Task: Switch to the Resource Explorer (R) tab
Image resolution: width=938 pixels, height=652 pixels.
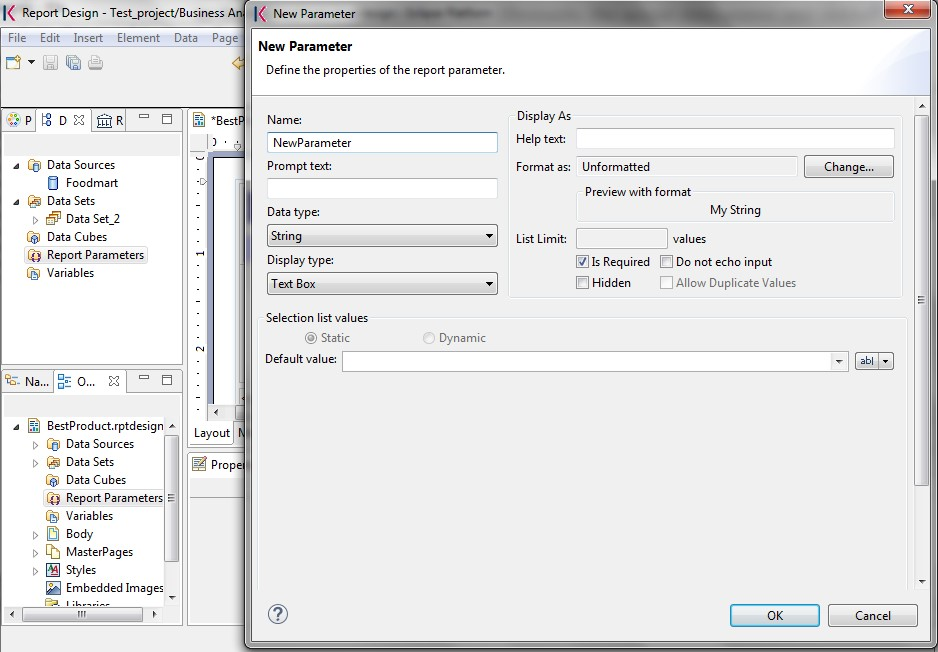Action: [x=110, y=121]
